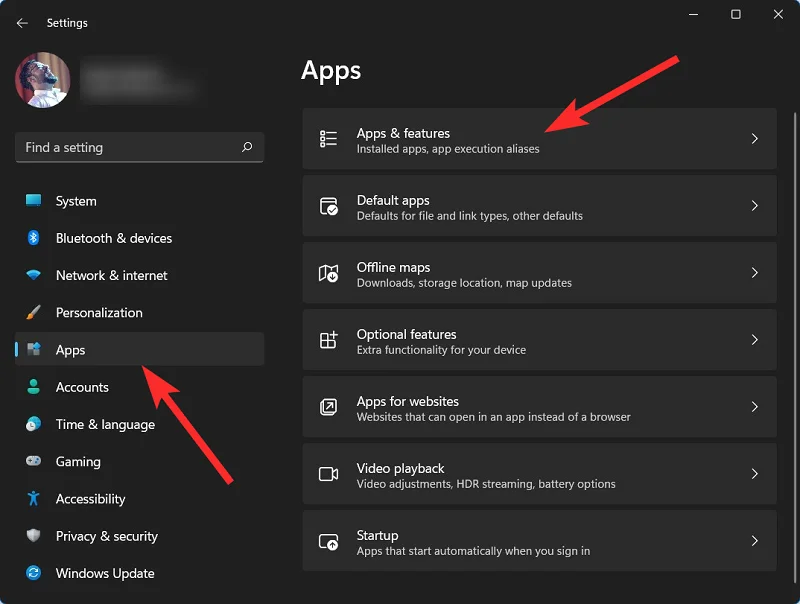This screenshot has width=800, height=604.
Task: Expand the Default apps chevron
Action: pyautogui.click(x=755, y=206)
